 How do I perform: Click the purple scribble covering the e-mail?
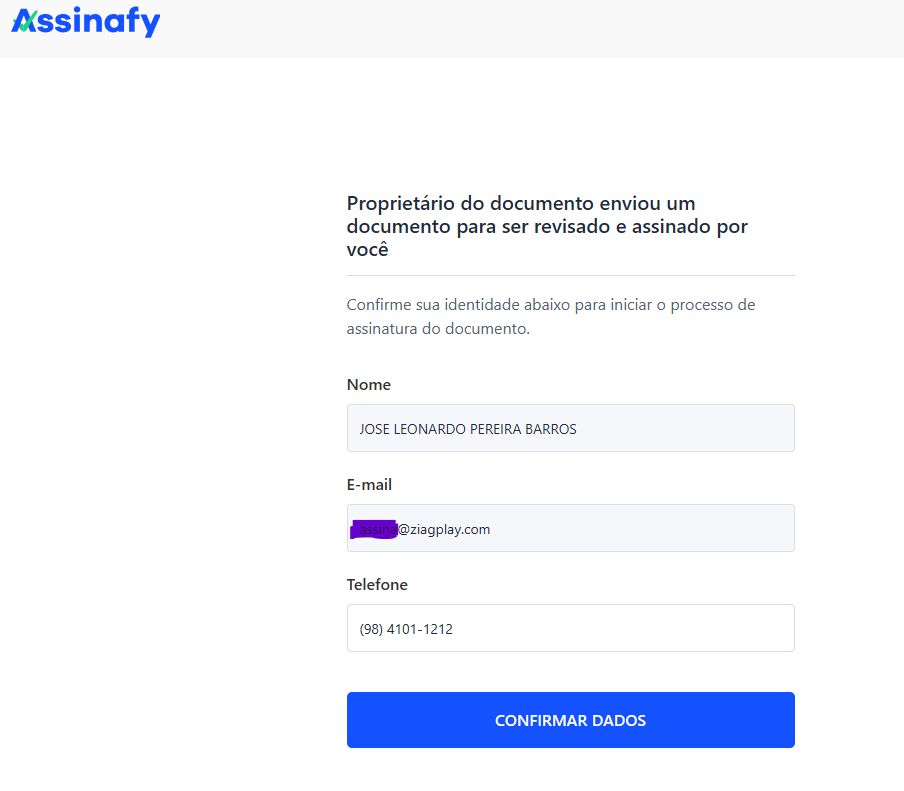coord(374,529)
